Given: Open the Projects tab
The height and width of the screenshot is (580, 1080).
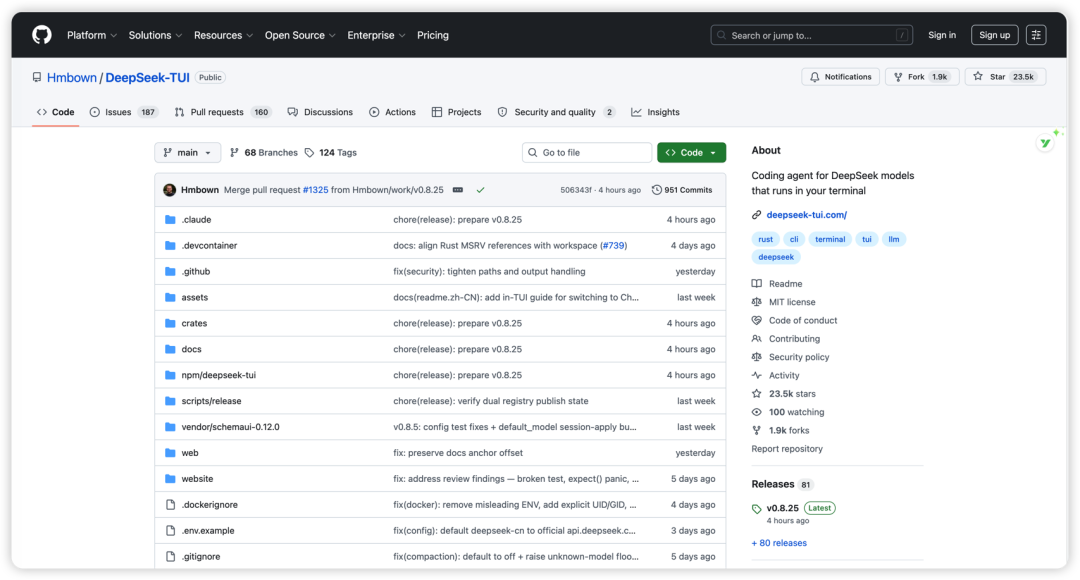Looking at the screenshot, I should coord(457,112).
